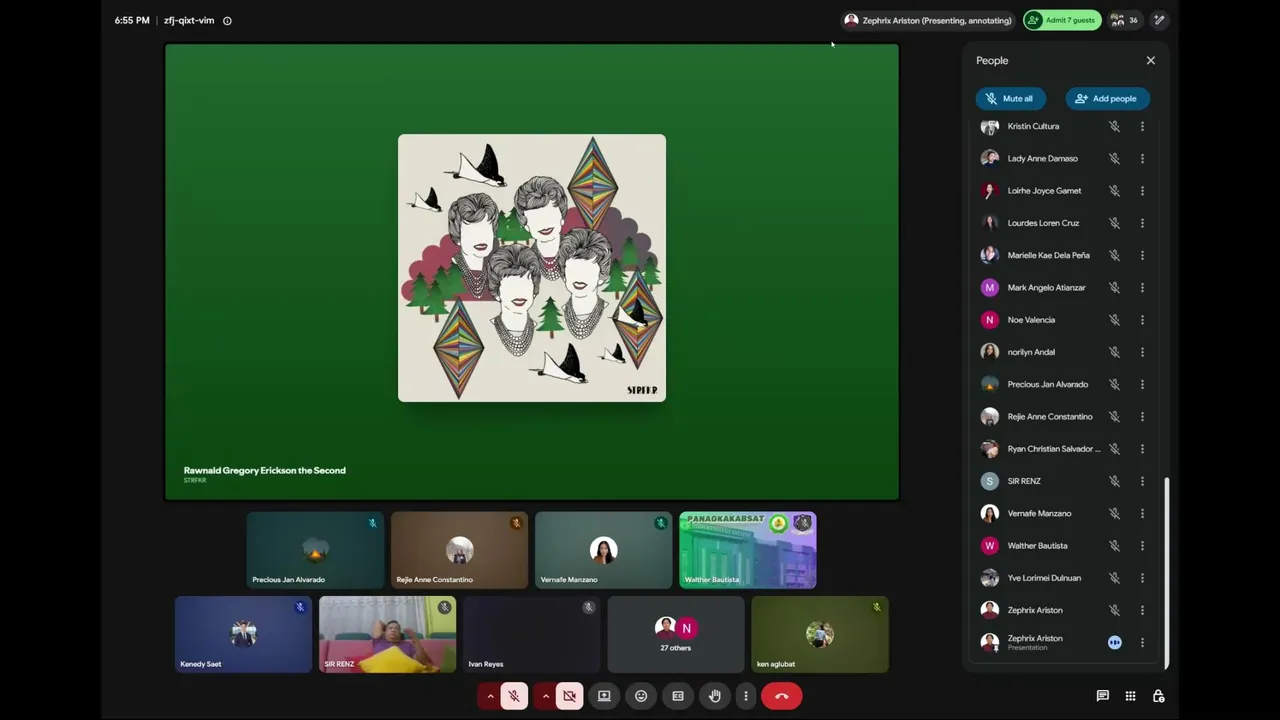Viewport: 1280px width, 720px height.
Task: Turn on closed captions
Action: tap(678, 696)
